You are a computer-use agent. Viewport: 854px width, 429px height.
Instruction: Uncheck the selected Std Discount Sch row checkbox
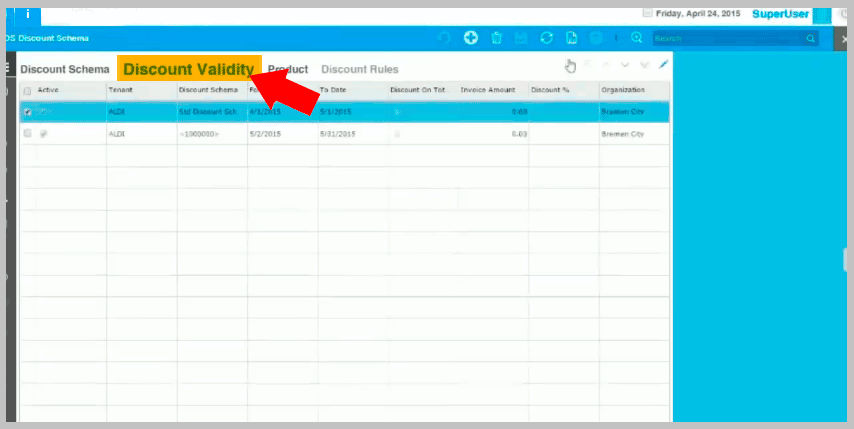(x=28, y=112)
